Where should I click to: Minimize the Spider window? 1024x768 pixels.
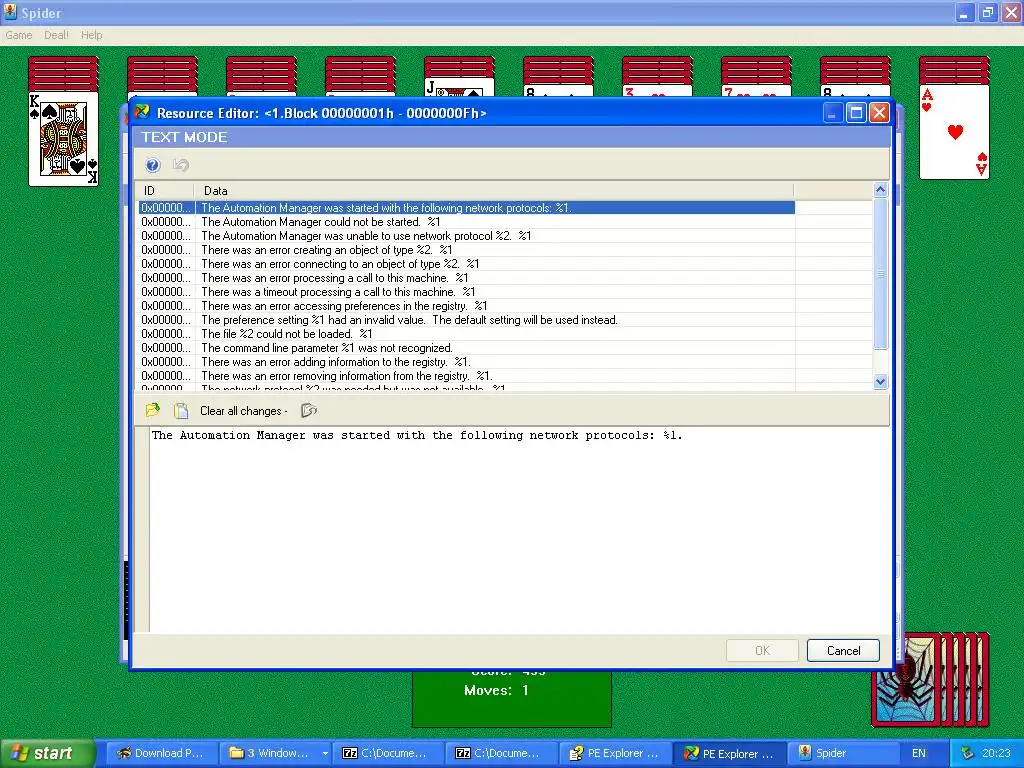964,12
